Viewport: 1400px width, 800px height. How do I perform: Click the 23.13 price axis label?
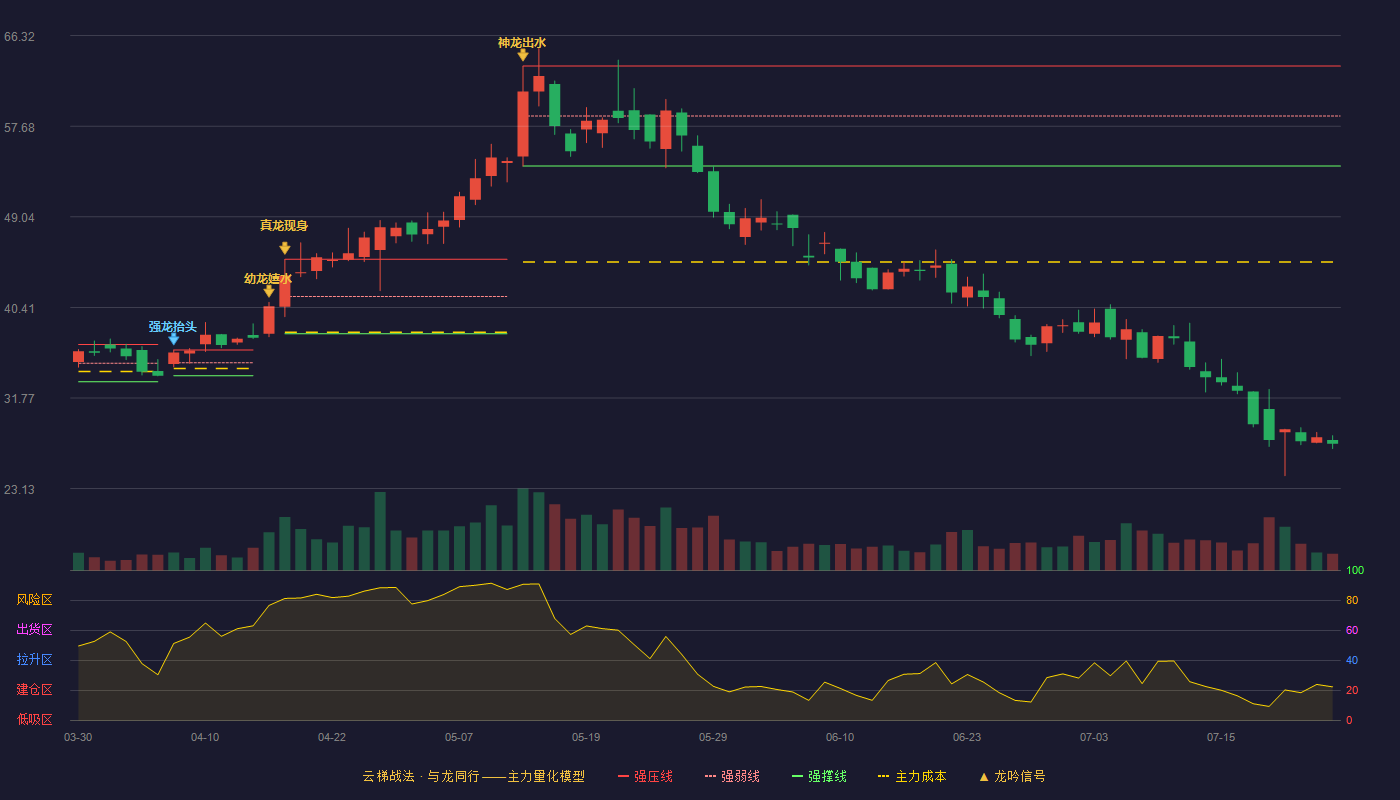pos(19,490)
